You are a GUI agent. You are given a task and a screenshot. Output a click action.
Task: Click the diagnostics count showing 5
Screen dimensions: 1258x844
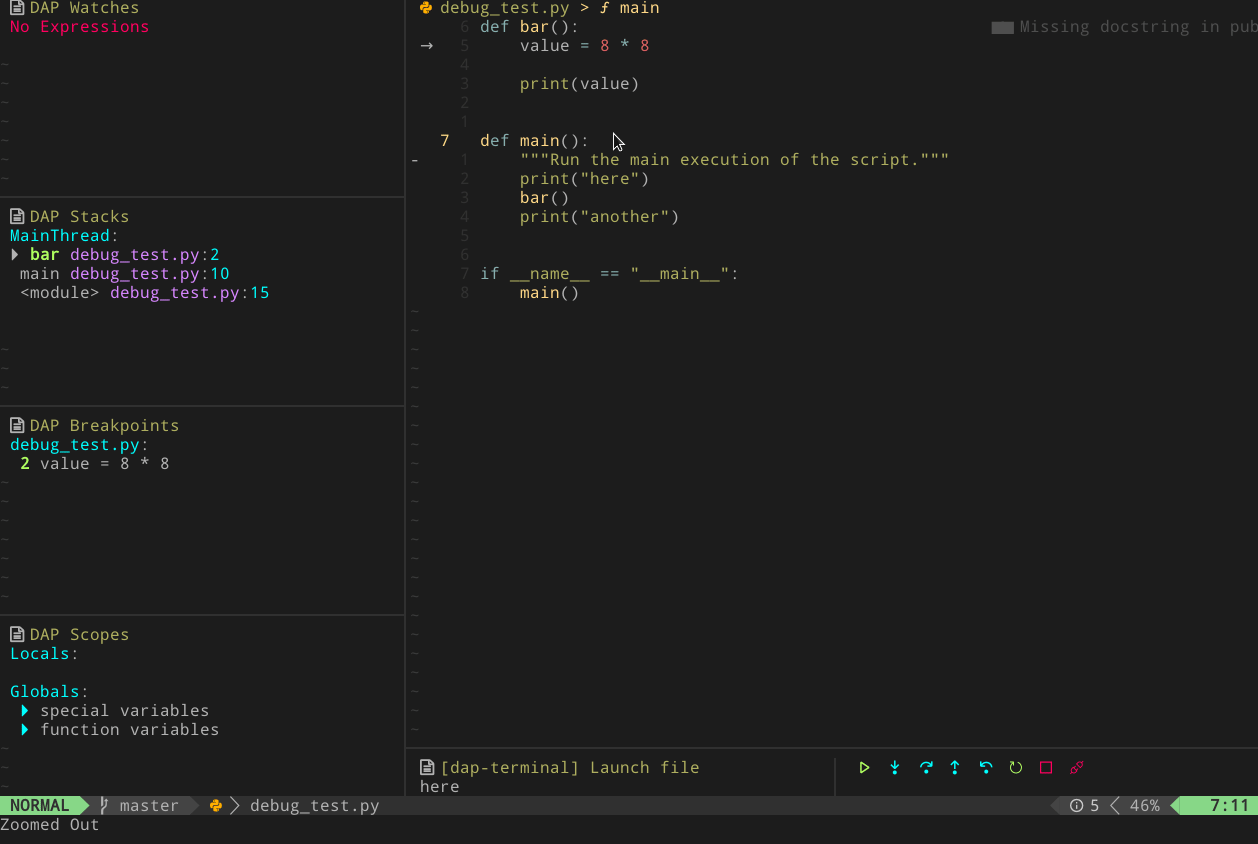[1085, 805]
